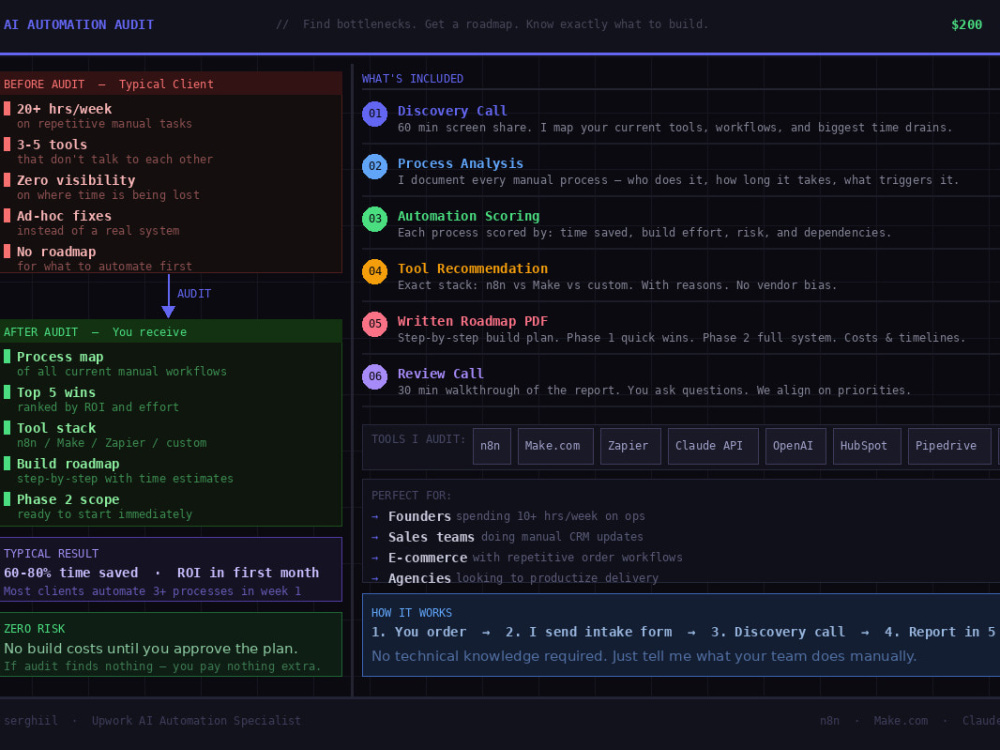Viewport: 1000px width, 750px height.
Task: Click the OpenAI tool tag
Action: 795,446
